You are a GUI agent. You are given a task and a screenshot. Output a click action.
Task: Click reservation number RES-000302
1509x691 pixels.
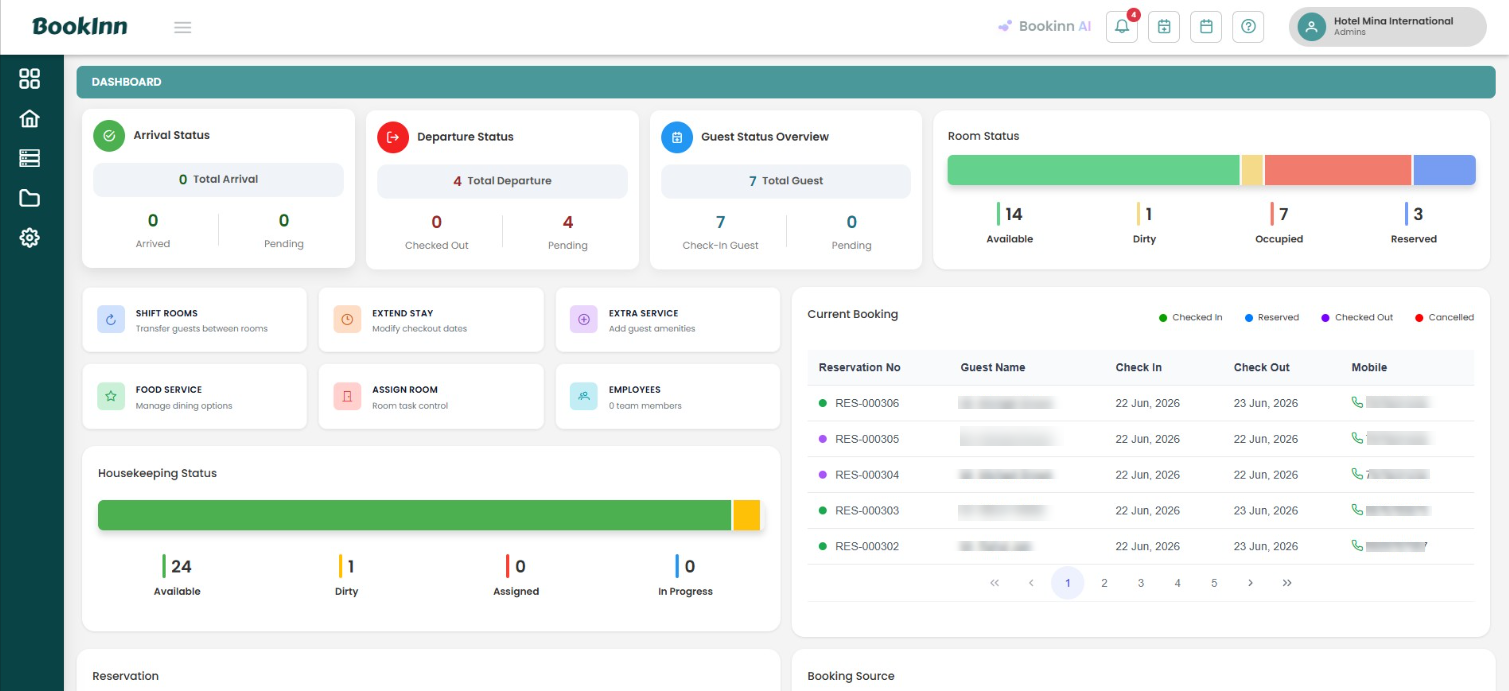pos(867,547)
